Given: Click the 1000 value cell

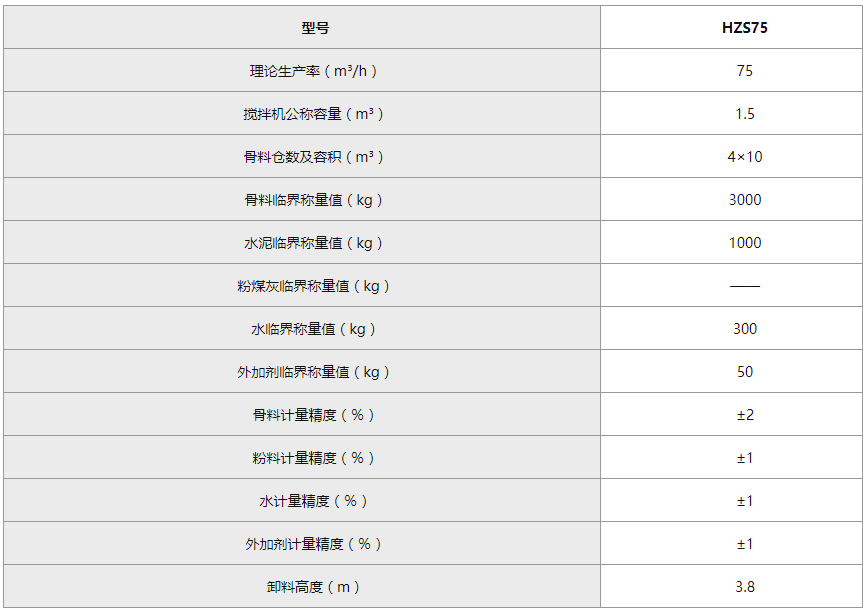Looking at the screenshot, I should click(x=744, y=243).
